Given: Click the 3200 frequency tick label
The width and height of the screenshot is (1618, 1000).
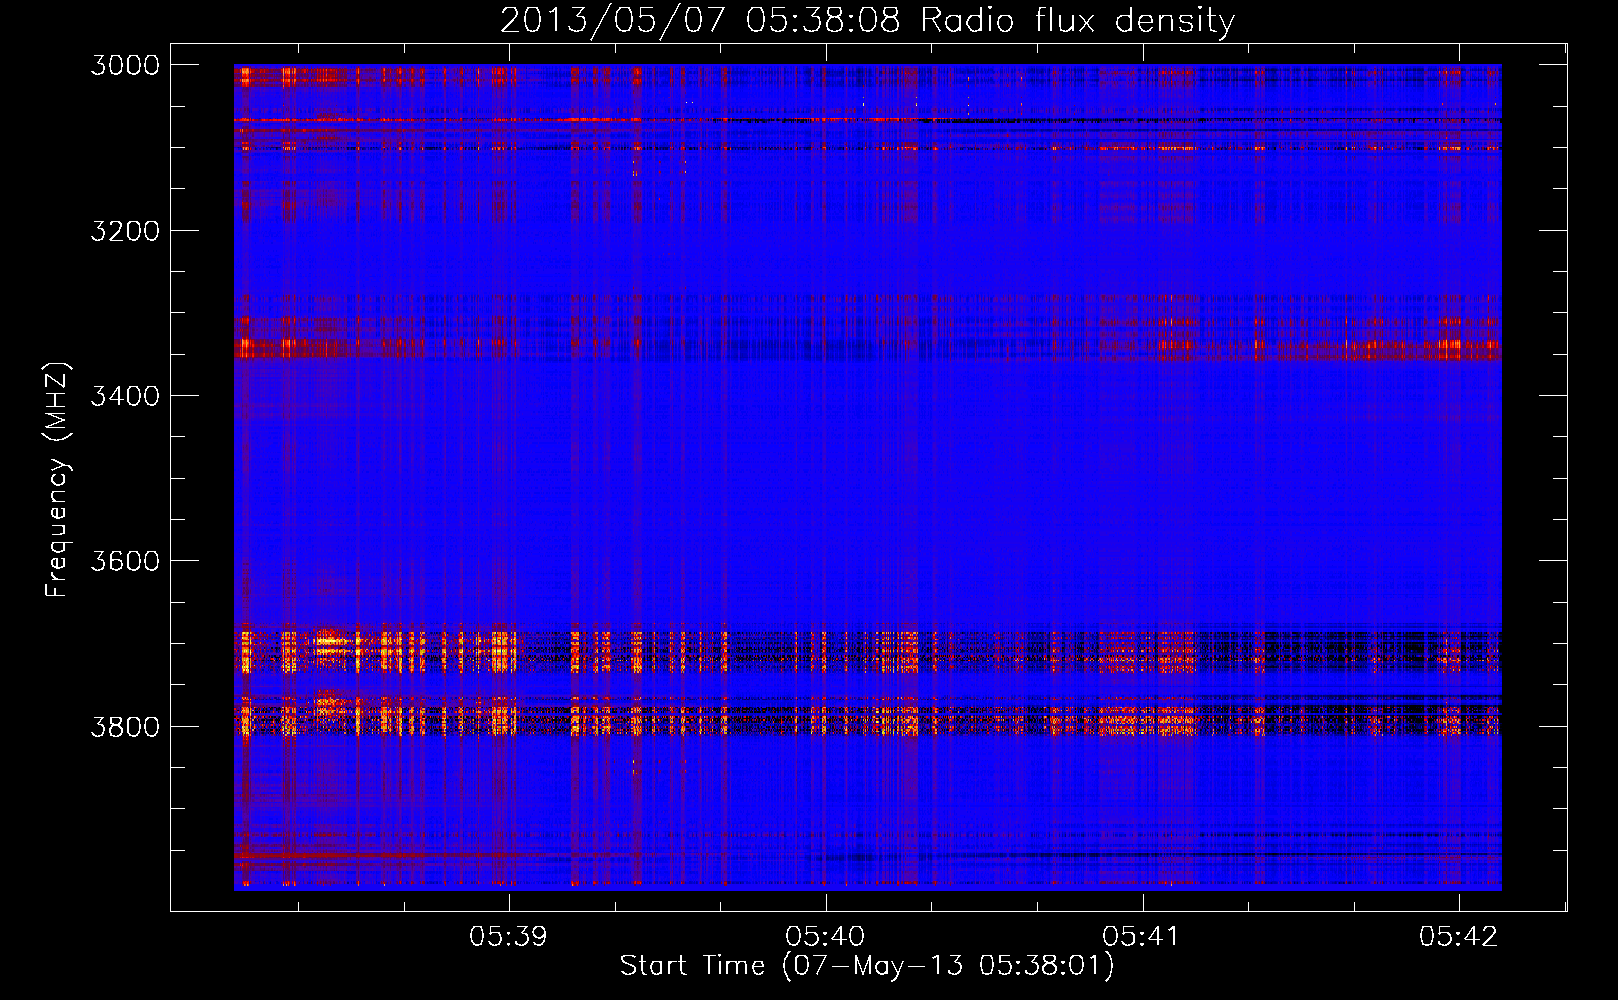Looking at the screenshot, I should 125,231.
